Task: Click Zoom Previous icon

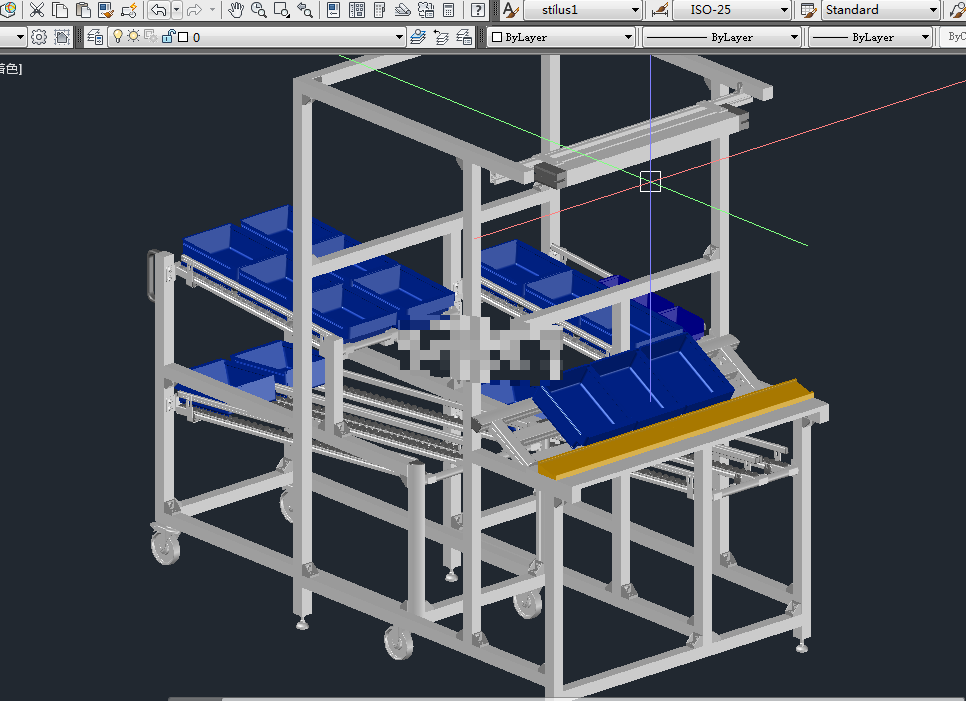Action: click(304, 10)
